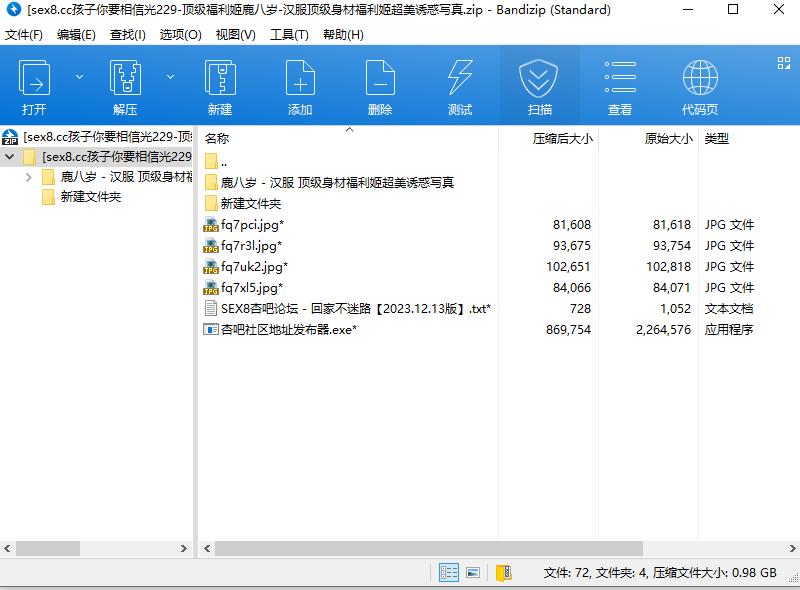Sort by 类型 column header
The image size is (800, 590).
(x=716, y=138)
